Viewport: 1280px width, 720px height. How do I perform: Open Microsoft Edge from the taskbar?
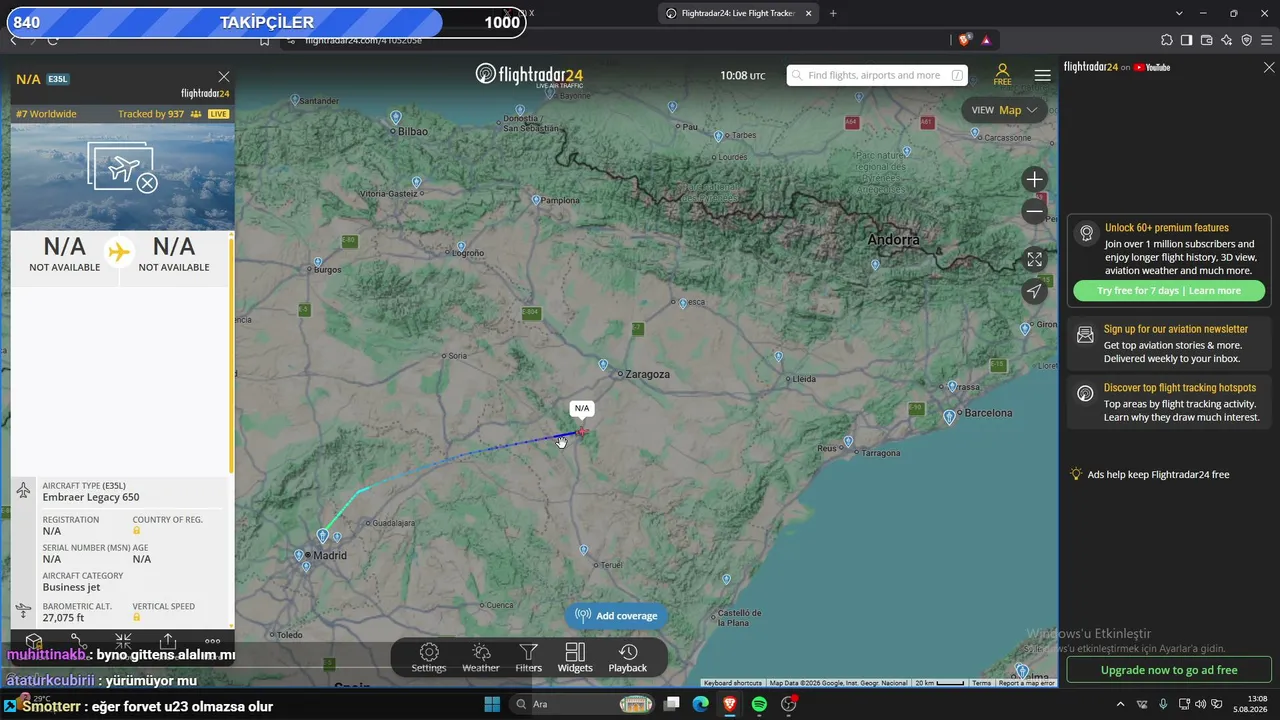point(701,704)
